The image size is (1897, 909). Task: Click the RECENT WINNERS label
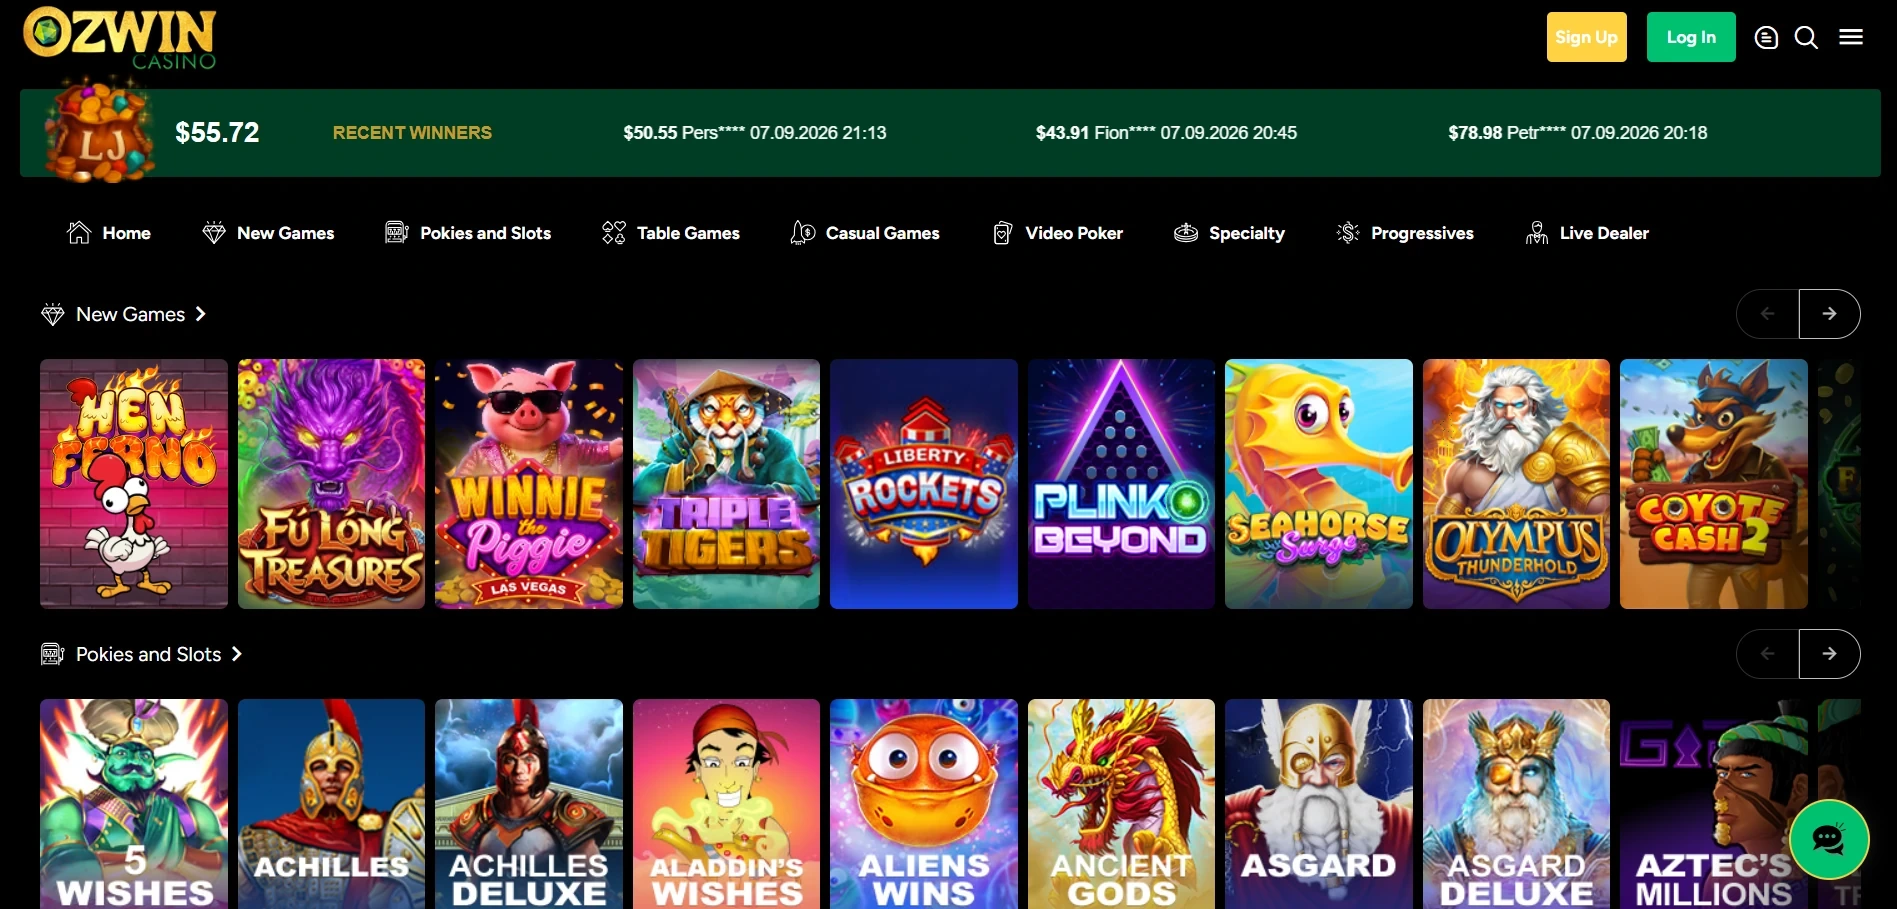tap(412, 132)
